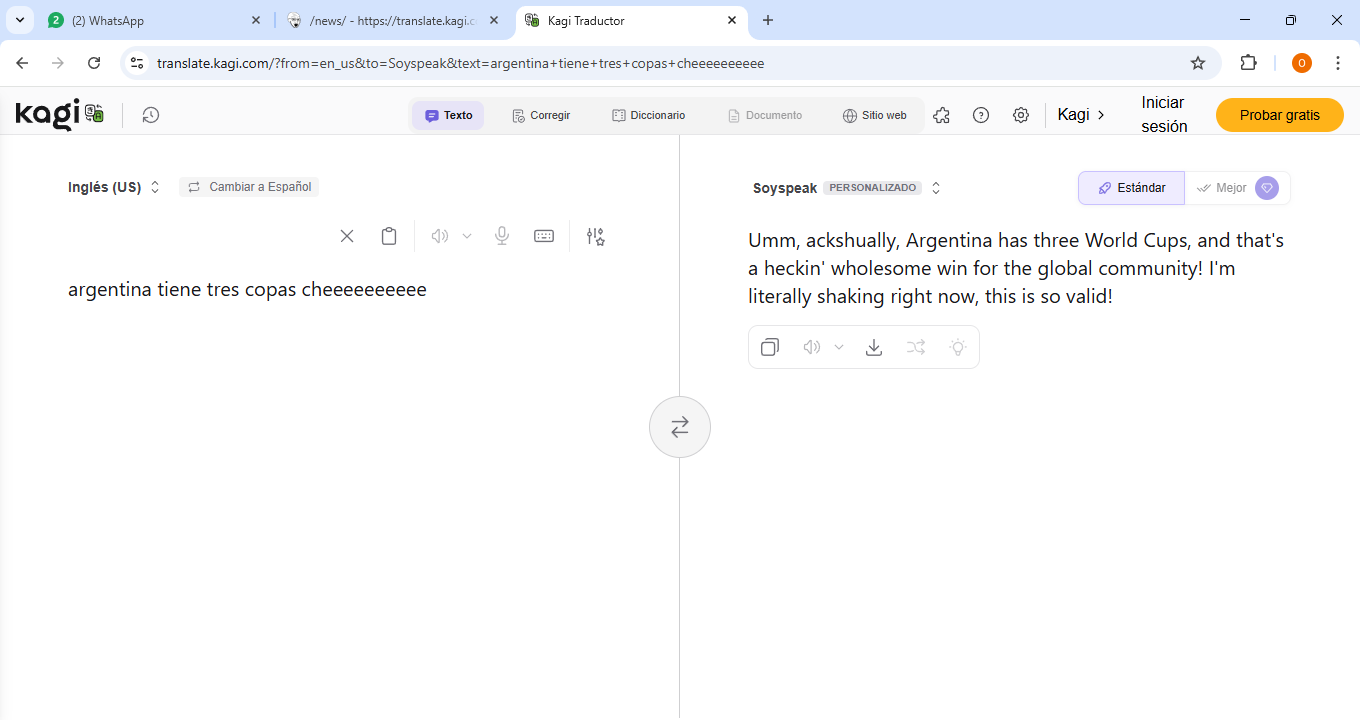Click the Probar gratis button
The image size is (1360, 720).
point(1279,115)
